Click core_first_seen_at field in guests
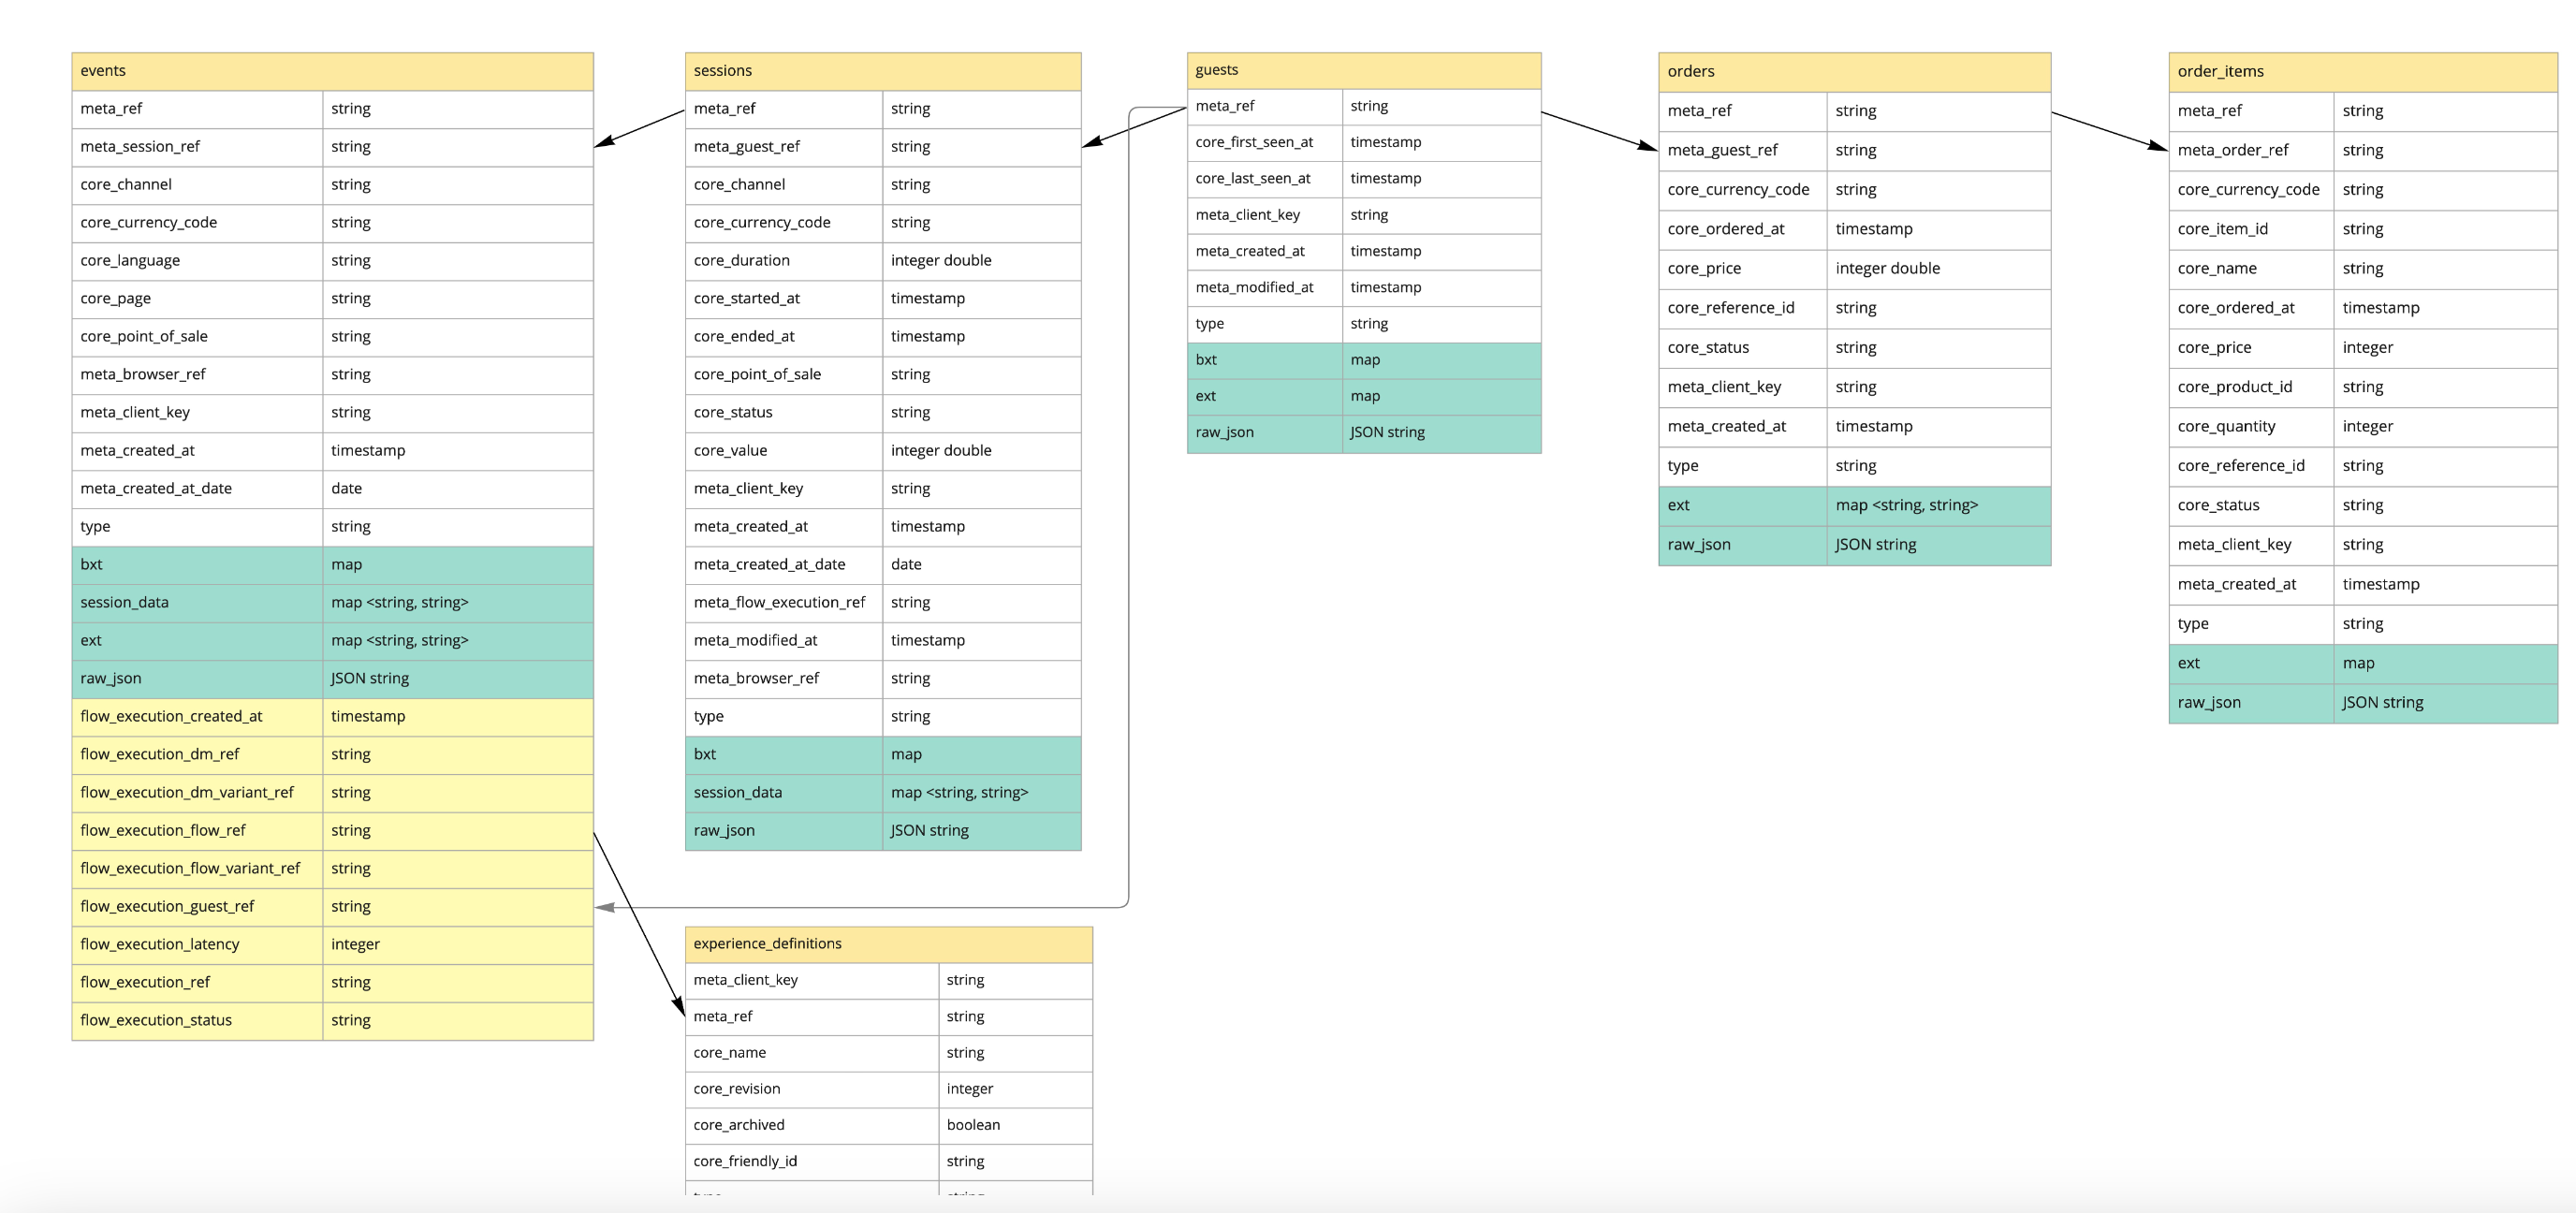Screen dimensions: 2576x1213 click(x=1254, y=142)
